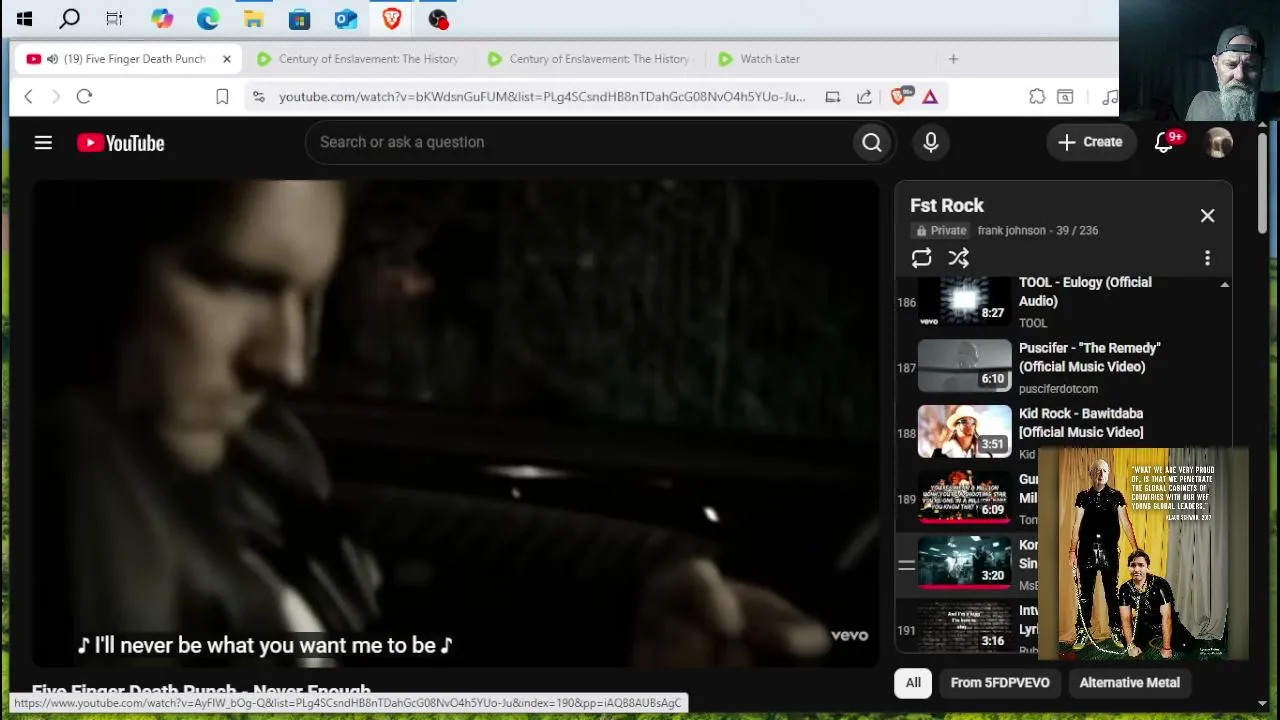This screenshot has height=720, width=1280.
Task: Open YouTube notifications bell
Action: pyautogui.click(x=1164, y=142)
